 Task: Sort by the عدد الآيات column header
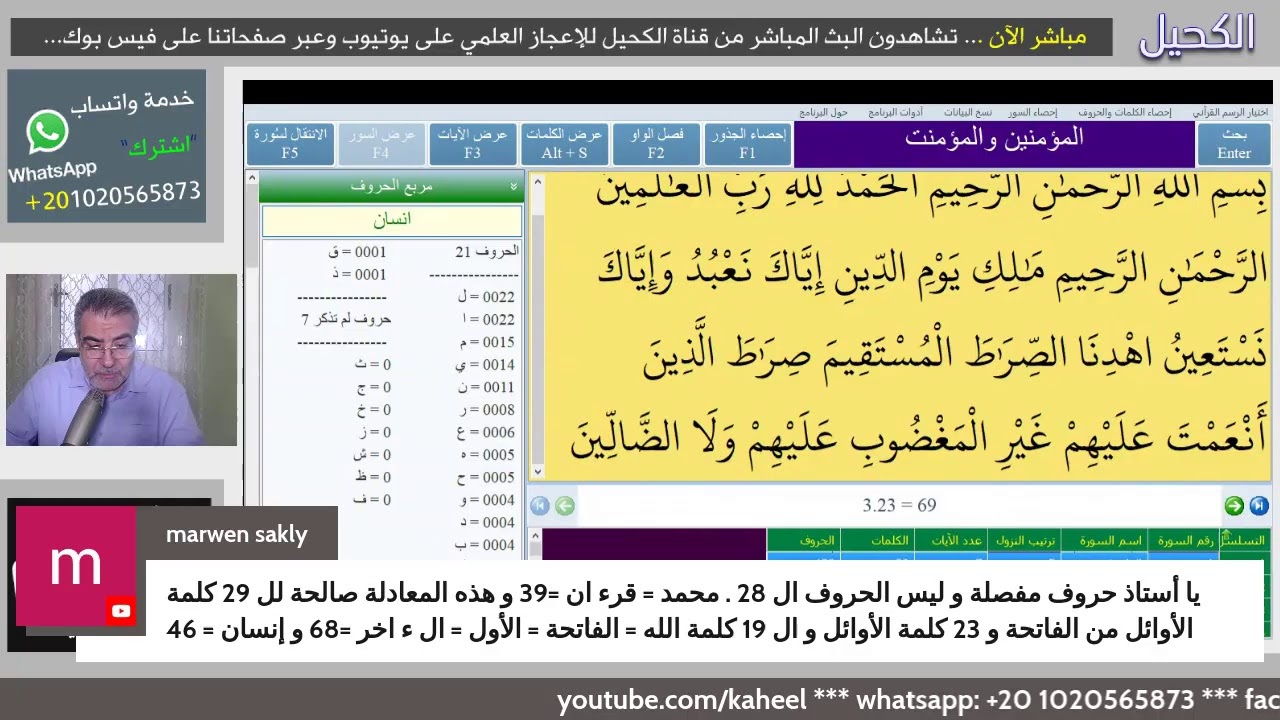(x=950, y=541)
